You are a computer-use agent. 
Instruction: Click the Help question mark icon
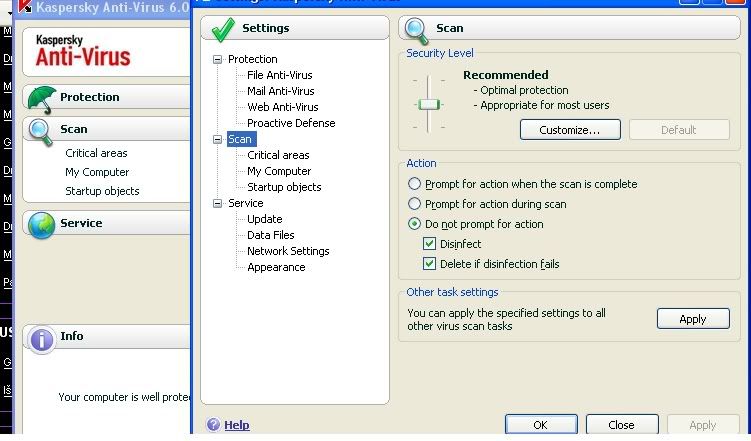pos(213,424)
